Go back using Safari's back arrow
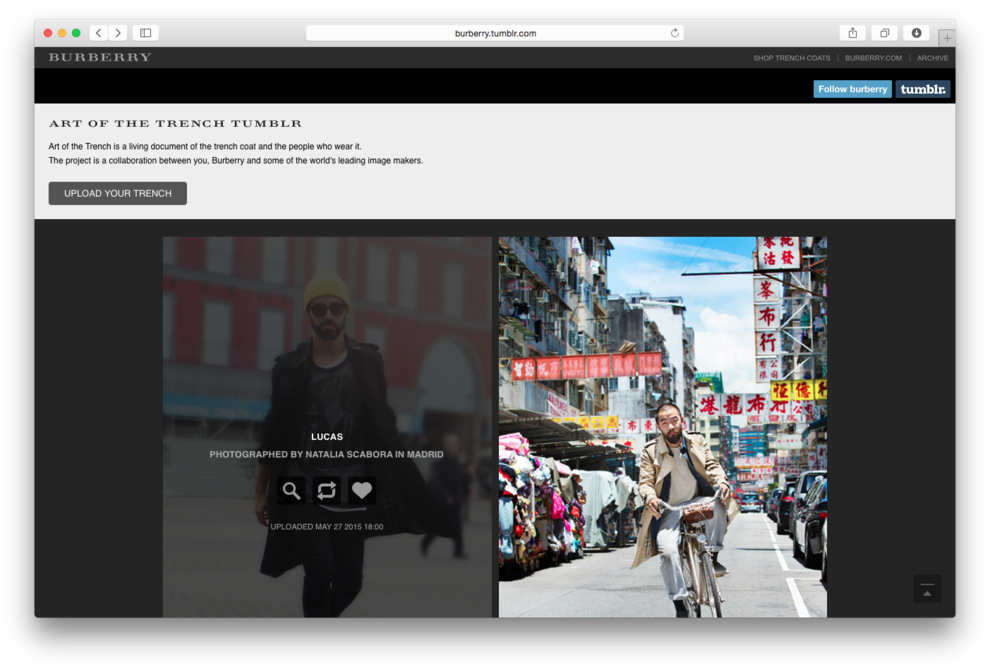This screenshot has height=670, width=989. tap(99, 33)
